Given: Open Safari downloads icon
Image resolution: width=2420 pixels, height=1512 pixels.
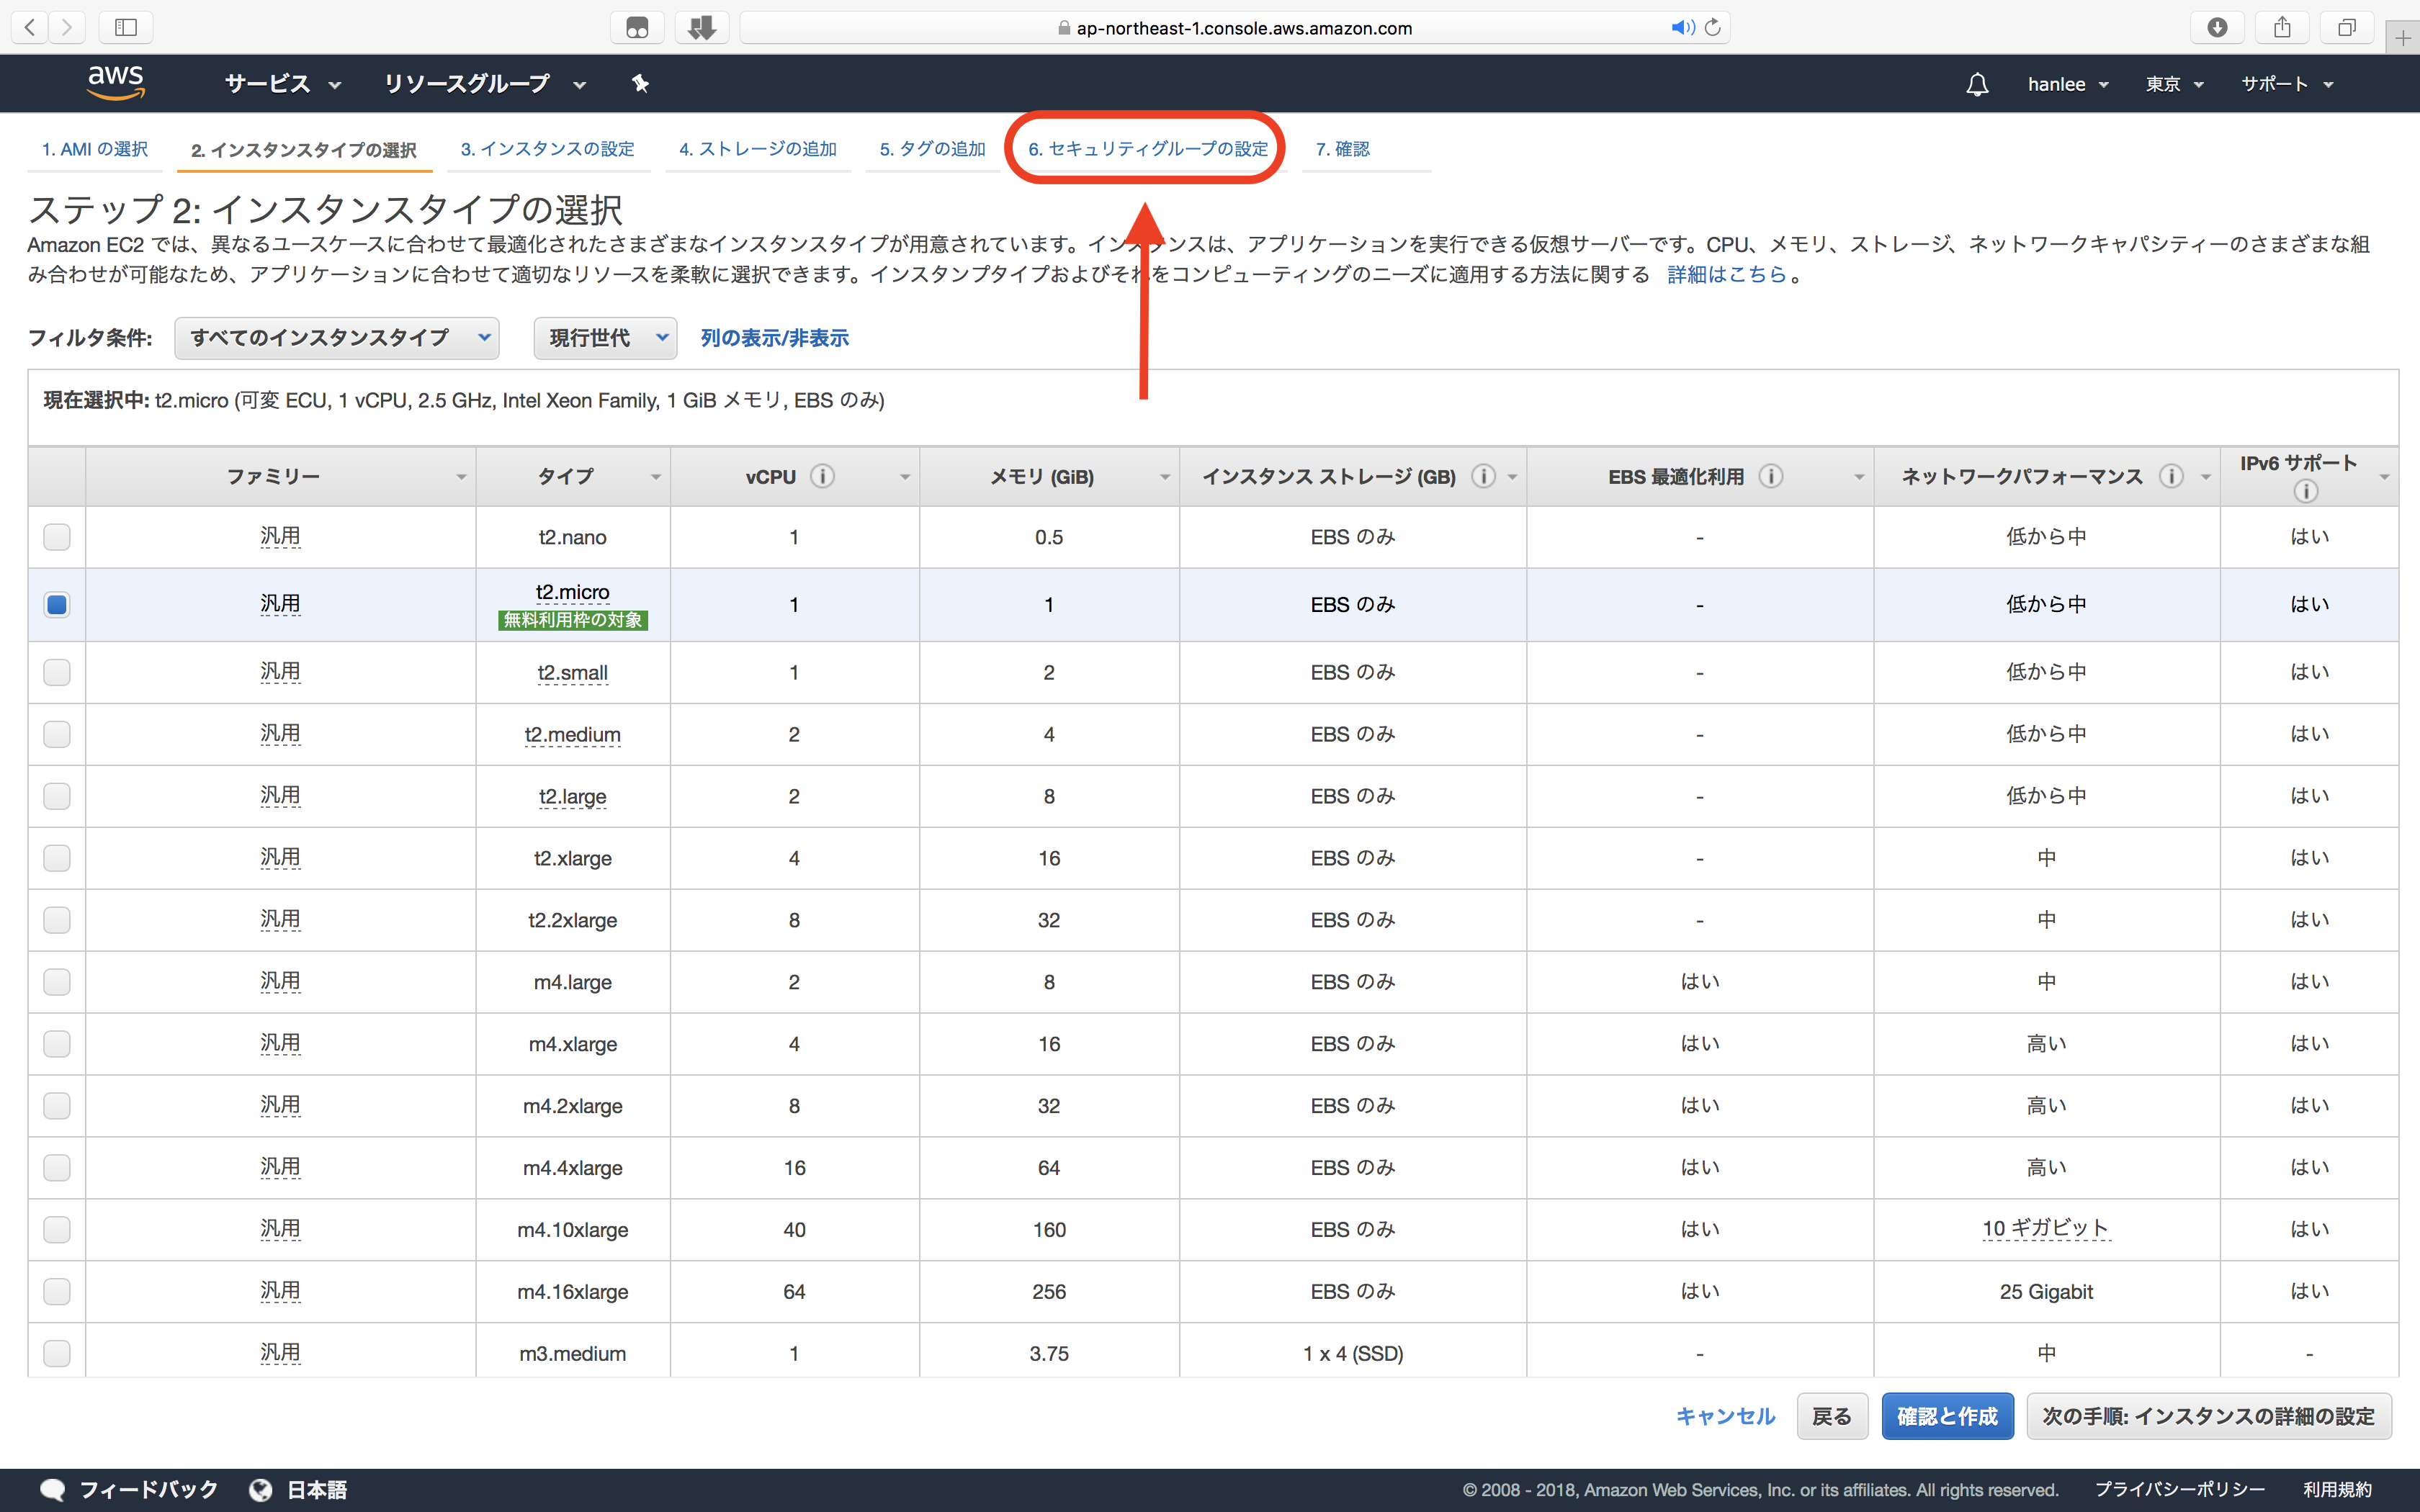Looking at the screenshot, I should (x=2217, y=27).
